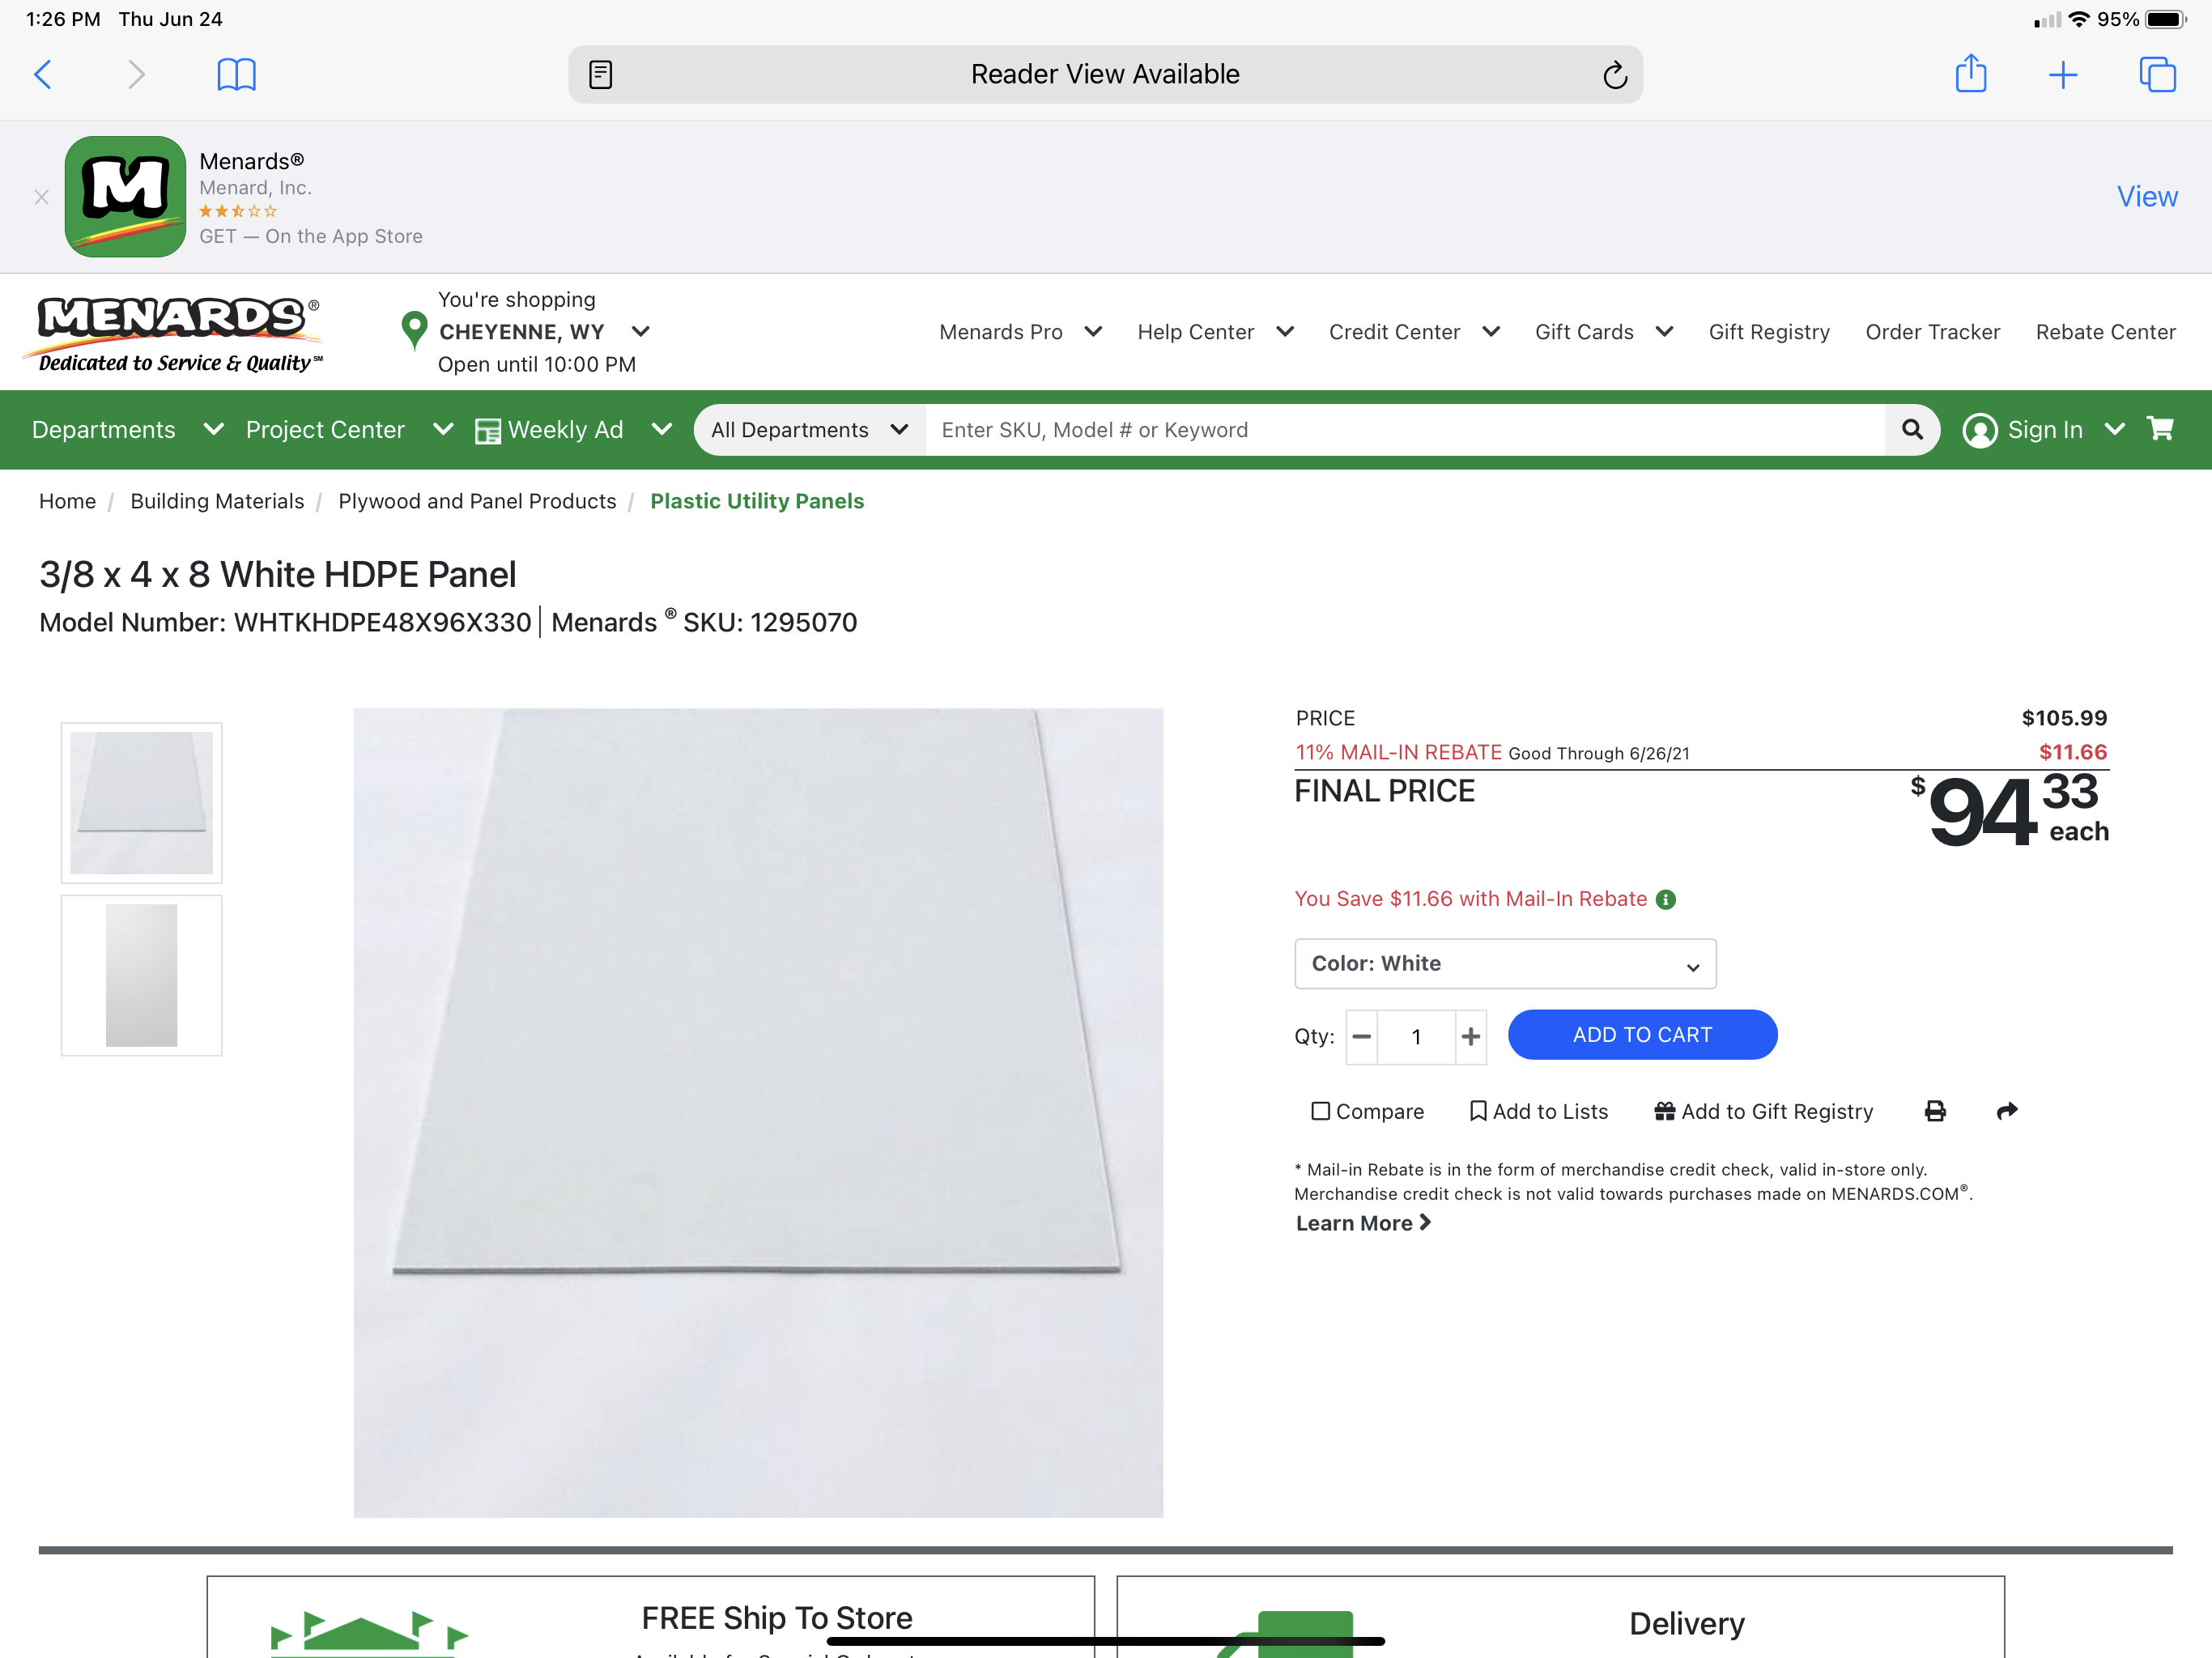The width and height of the screenshot is (2212, 1658).
Task: Click the print product icon
Action: tap(1935, 1111)
